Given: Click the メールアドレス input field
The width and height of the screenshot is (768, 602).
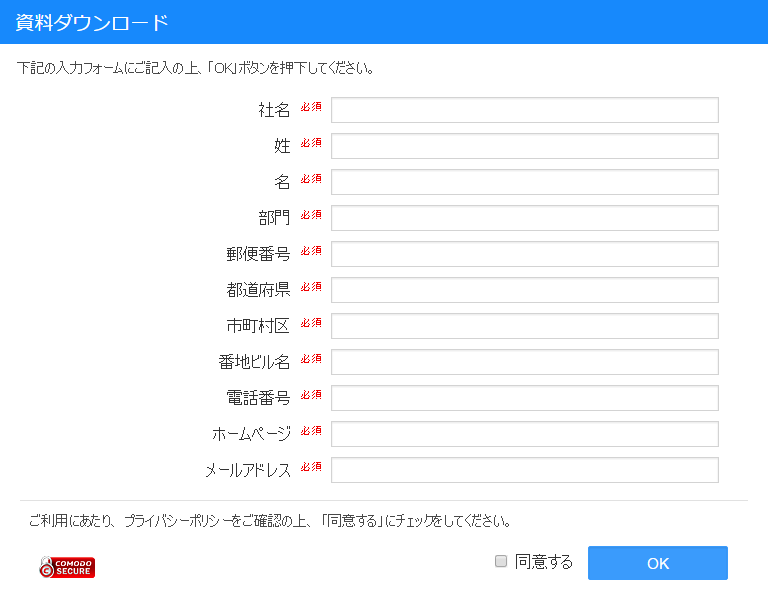Looking at the screenshot, I should pos(525,470).
